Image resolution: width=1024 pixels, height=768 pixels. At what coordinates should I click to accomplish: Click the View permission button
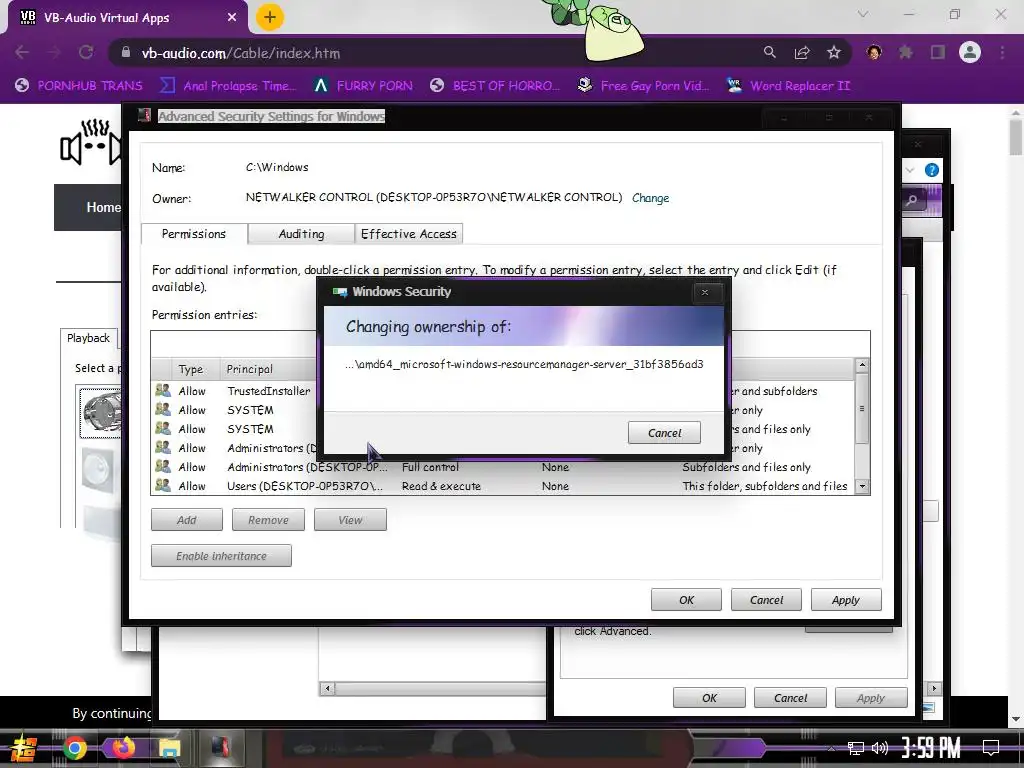tap(350, 520)
